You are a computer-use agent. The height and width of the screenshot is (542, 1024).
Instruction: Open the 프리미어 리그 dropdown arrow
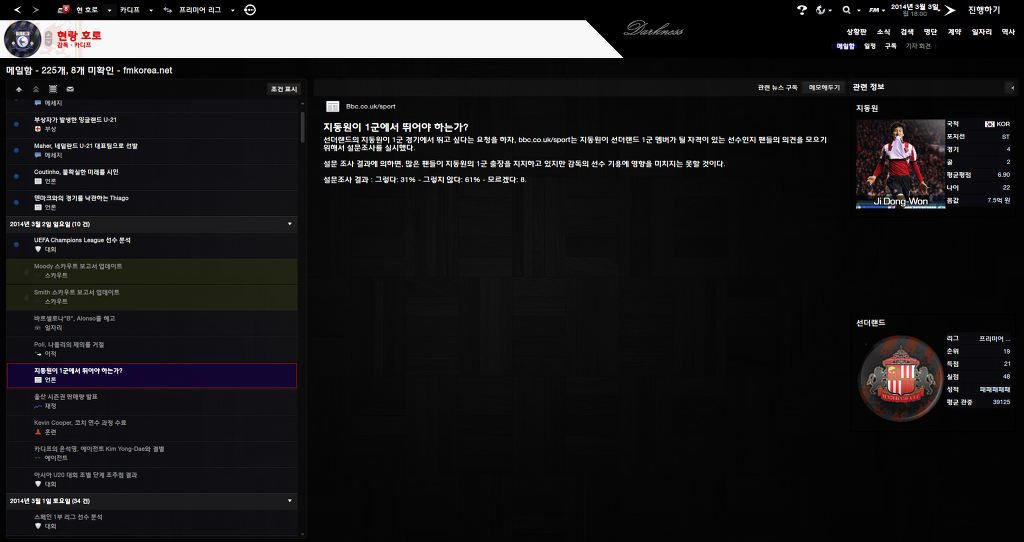[232, 10]
